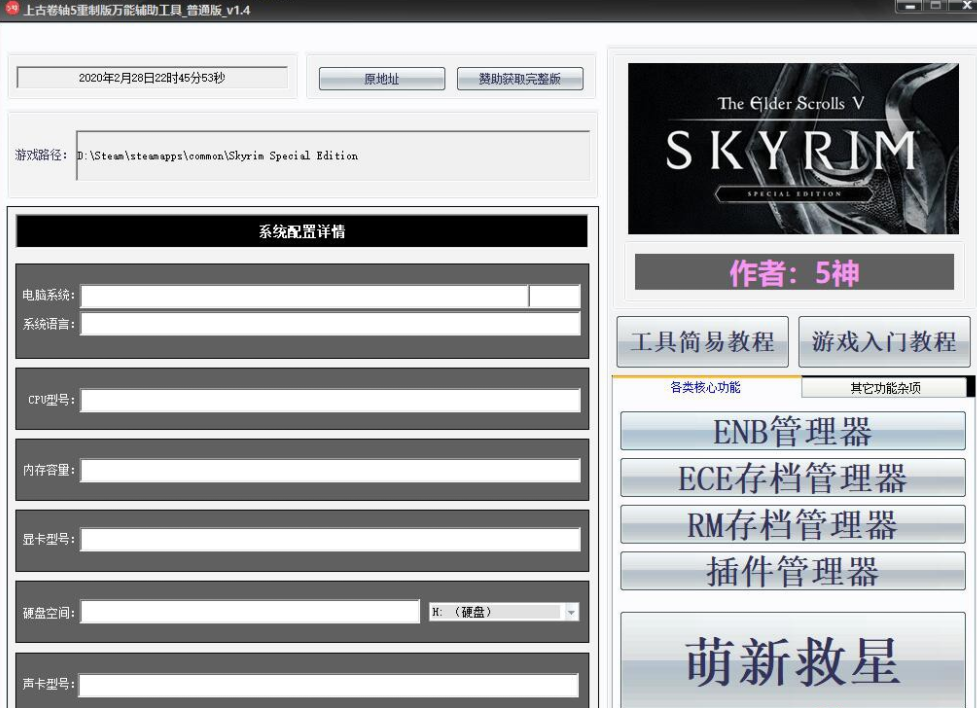Image resolution: width=977 pixels, height=708 pixels.
Task: Click the 硬盘空间 field
Action: [x=250, y=612]
